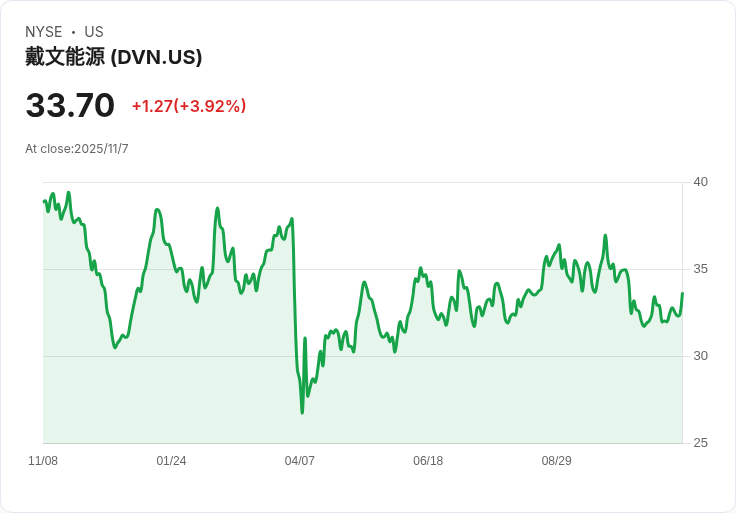Image resolution: width=736 pixels, height=513 pixels.
Task: Click the late-January price peak on the line
Action: (157, 210)
